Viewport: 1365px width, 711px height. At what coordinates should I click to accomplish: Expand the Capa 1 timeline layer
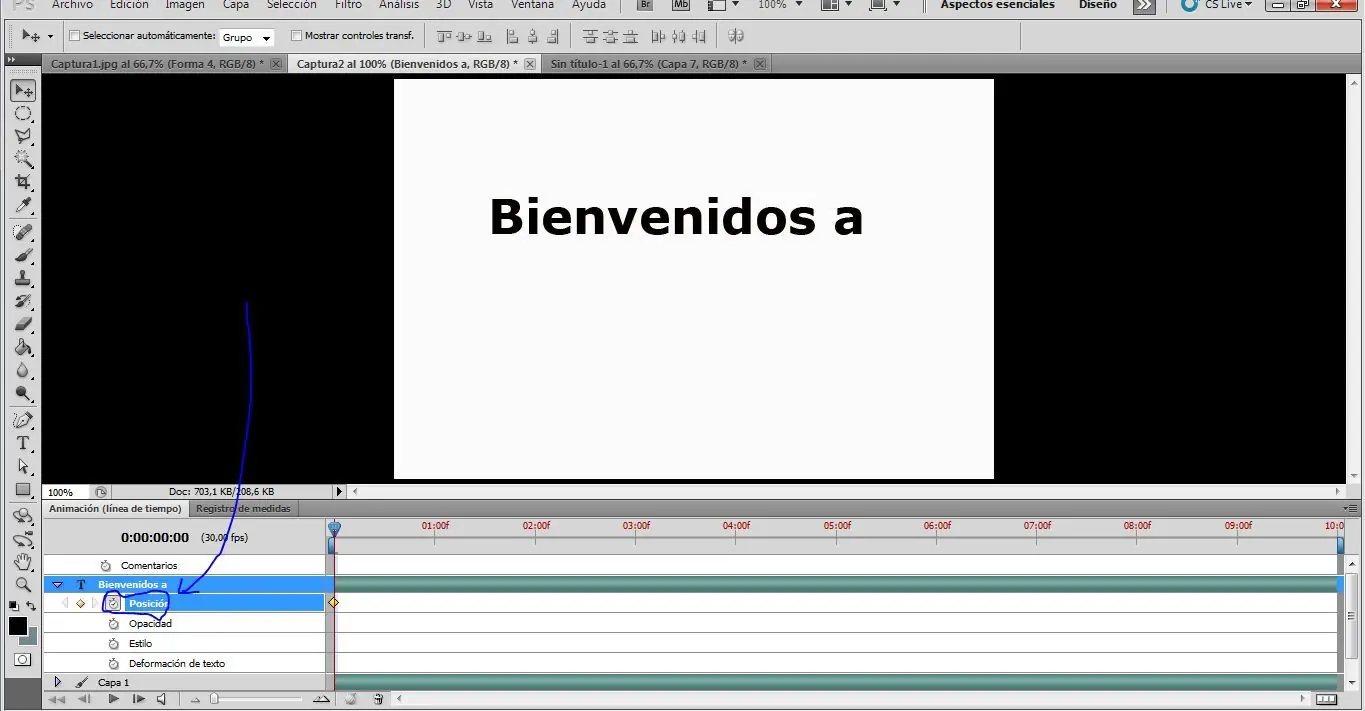coord(57,682)
